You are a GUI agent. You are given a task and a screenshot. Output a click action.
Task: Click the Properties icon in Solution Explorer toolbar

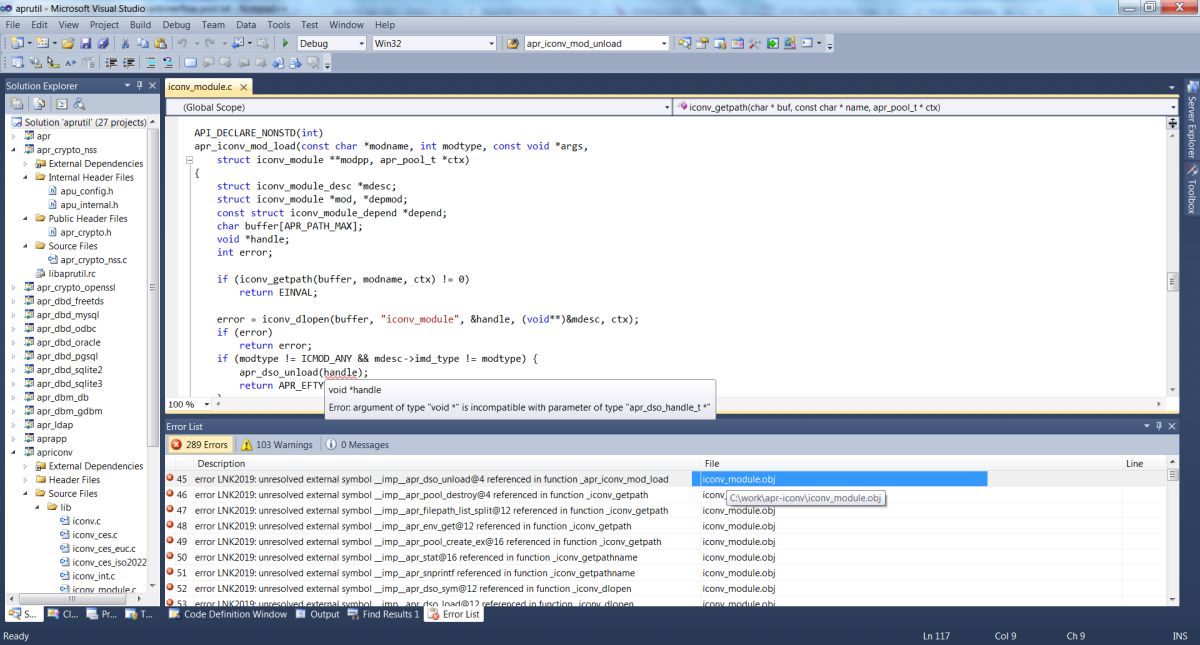[x=17, y=103]
